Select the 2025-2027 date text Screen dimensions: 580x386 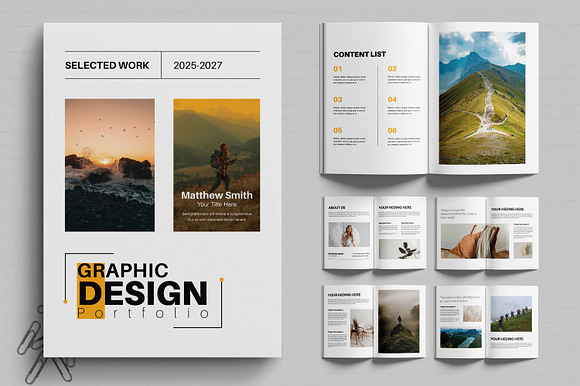point(198,65)
